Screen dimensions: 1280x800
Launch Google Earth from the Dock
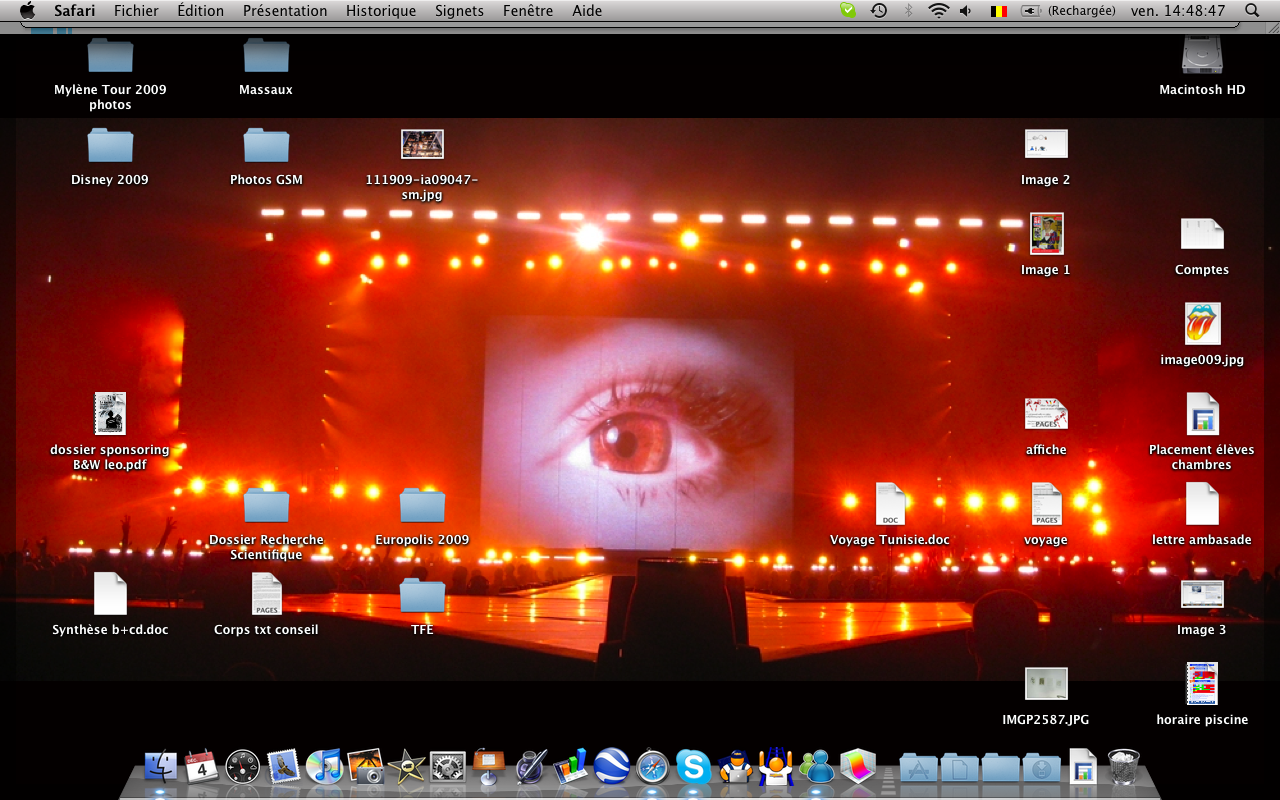tap(611, 767)
